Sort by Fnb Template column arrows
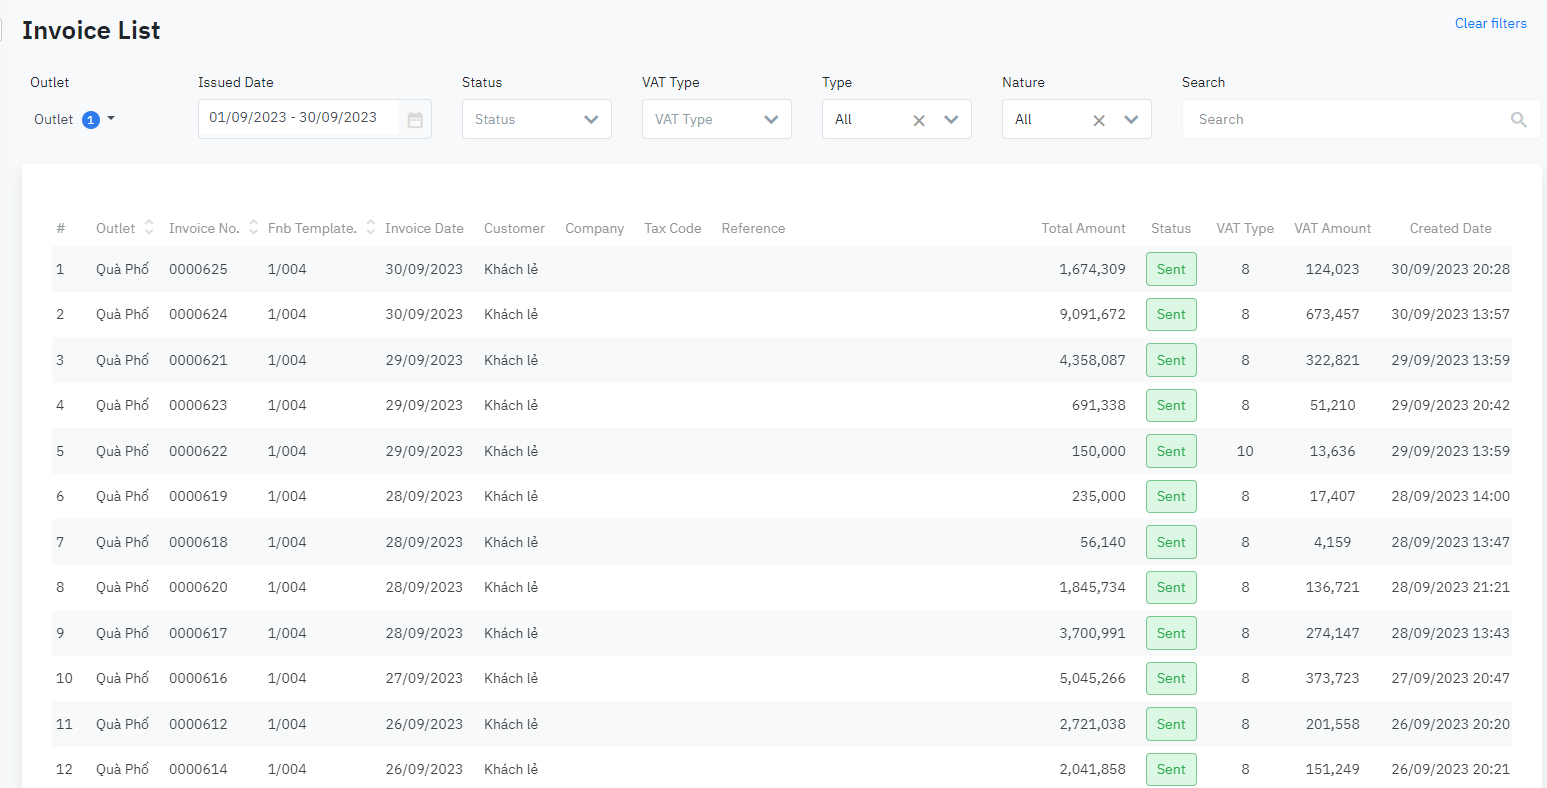 tap(371, 227)
